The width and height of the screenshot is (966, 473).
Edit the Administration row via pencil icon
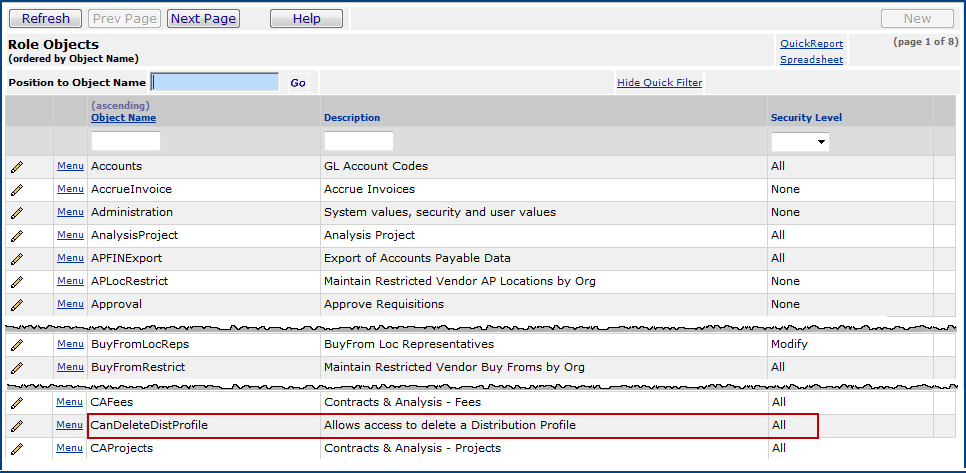(x=17, y=213)
